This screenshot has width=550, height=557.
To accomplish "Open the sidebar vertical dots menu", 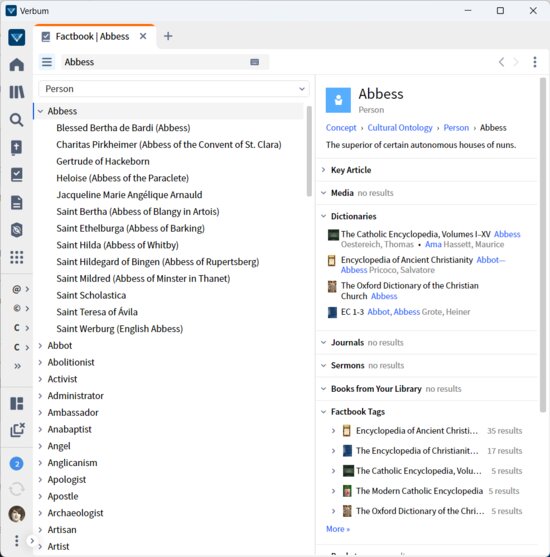I will tap(17, 540).
